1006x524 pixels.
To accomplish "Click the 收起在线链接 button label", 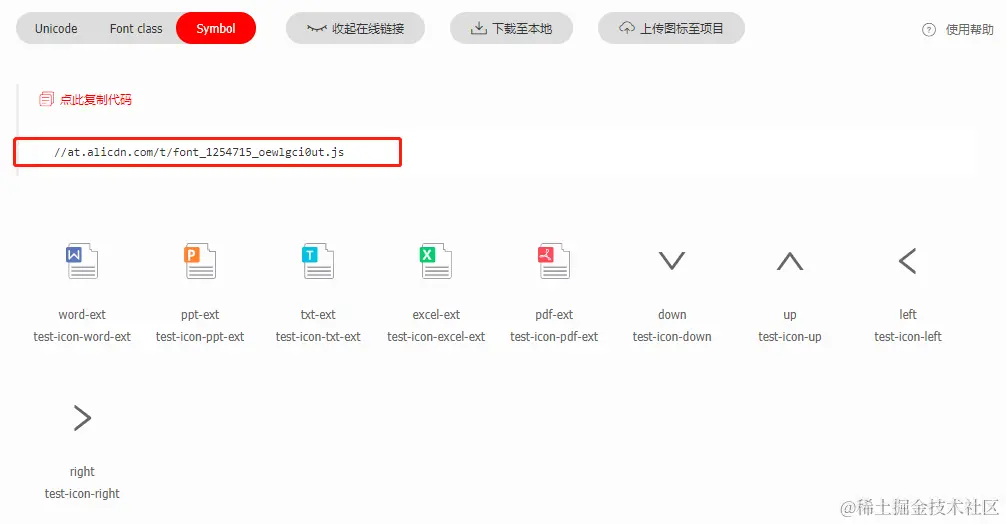I will click(x=368, y=29).
